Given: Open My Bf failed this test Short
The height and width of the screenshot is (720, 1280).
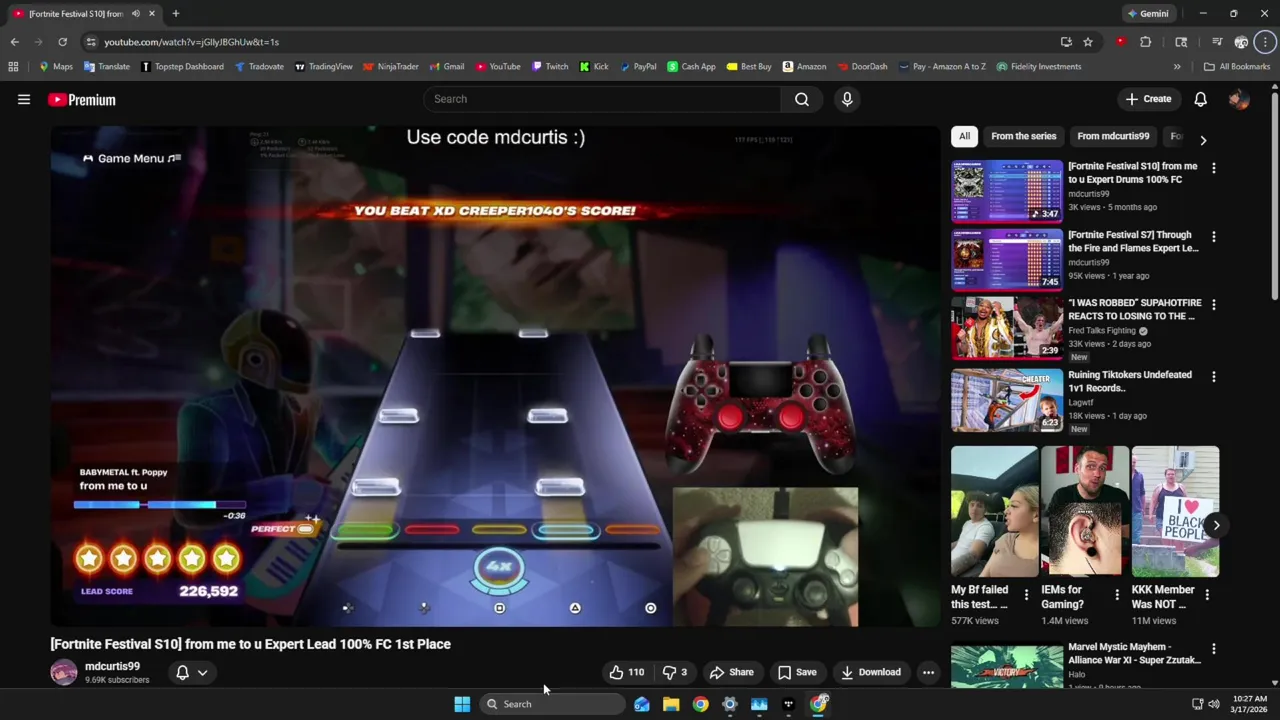Looking at the screenshot, I should click(993, 512).
